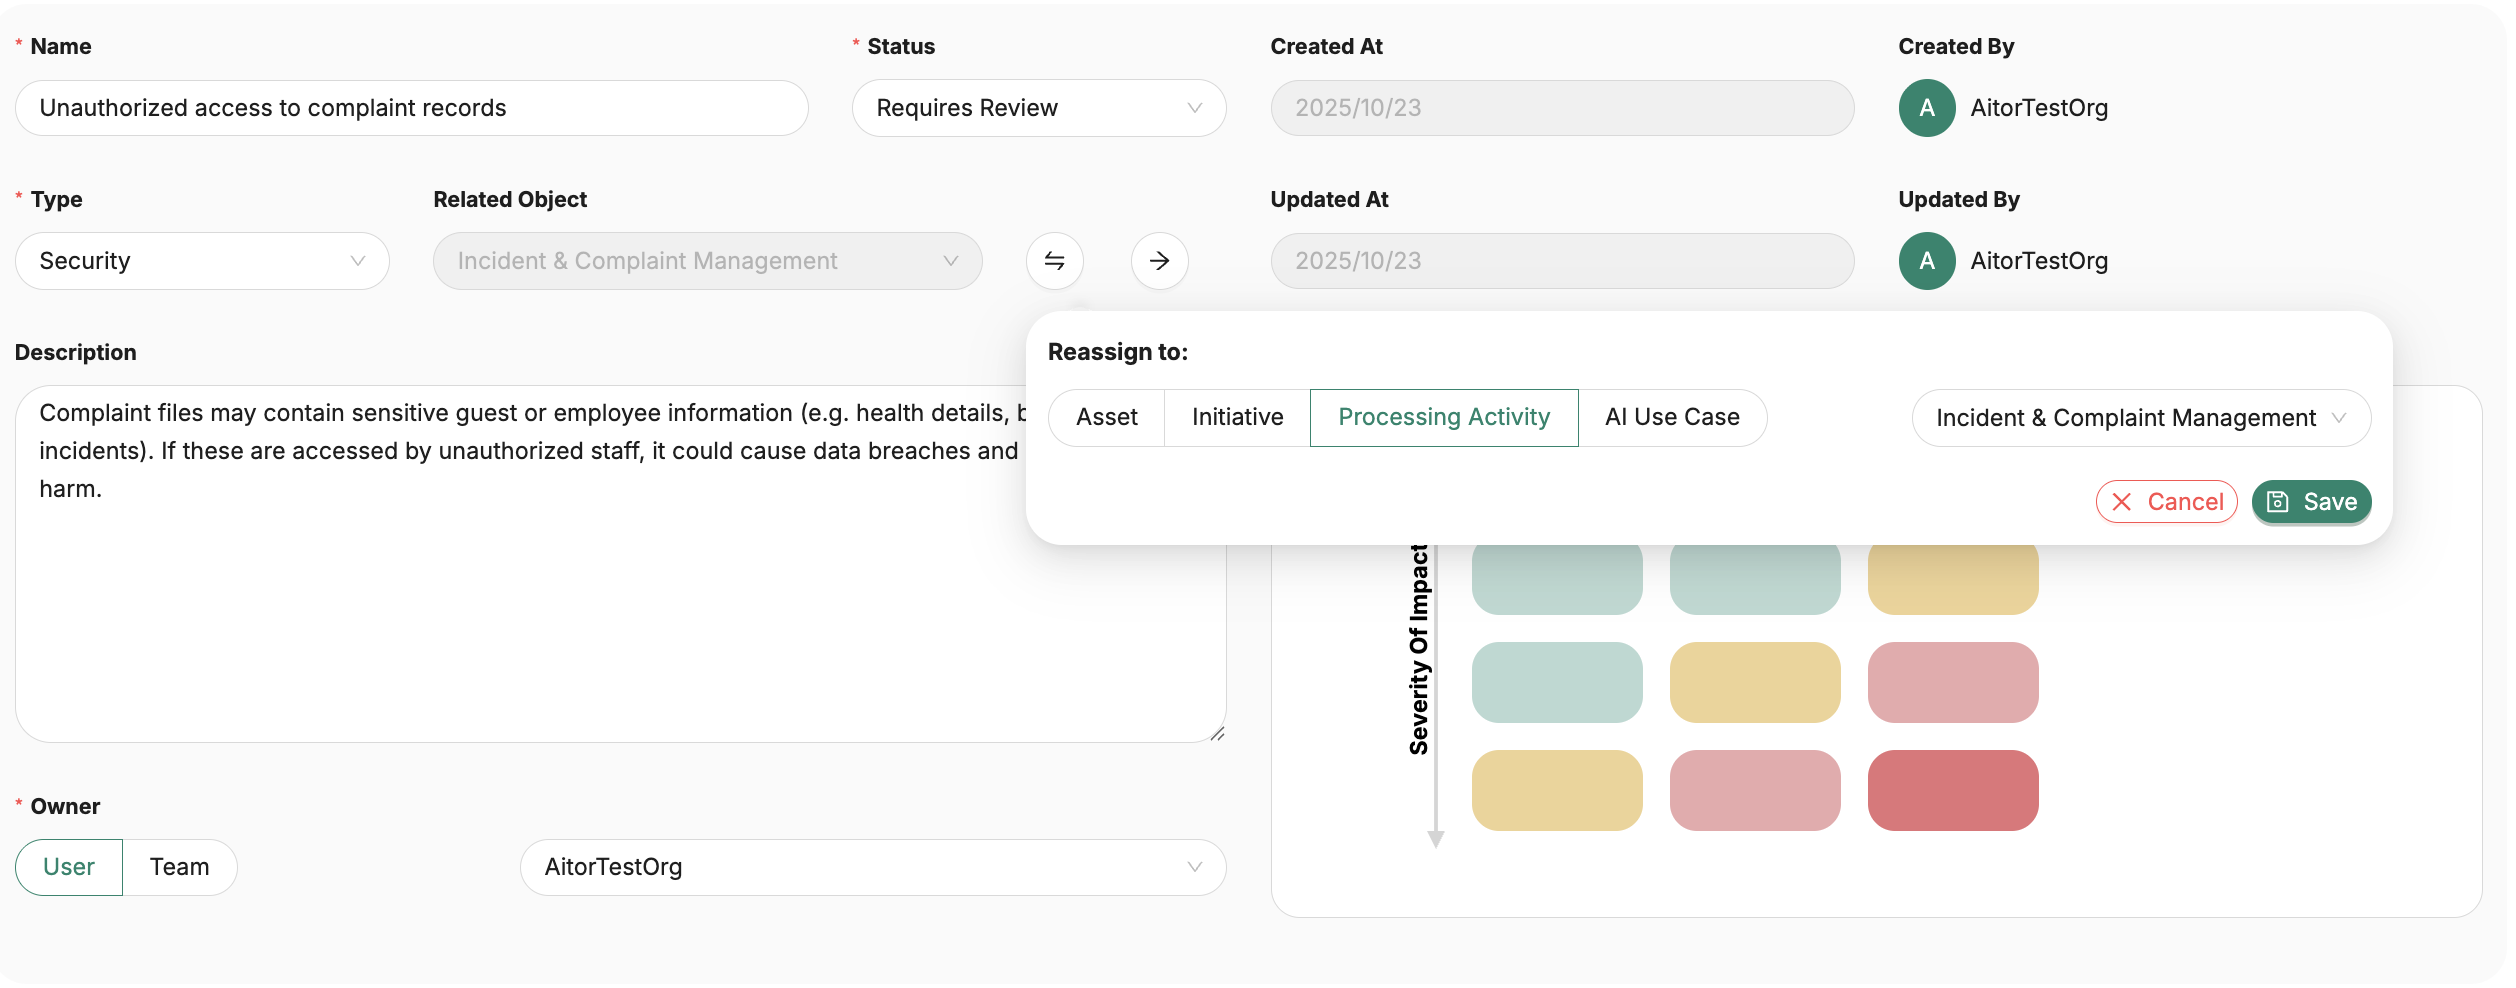Pick Processing Activity reassign option

coord(1444,418)
